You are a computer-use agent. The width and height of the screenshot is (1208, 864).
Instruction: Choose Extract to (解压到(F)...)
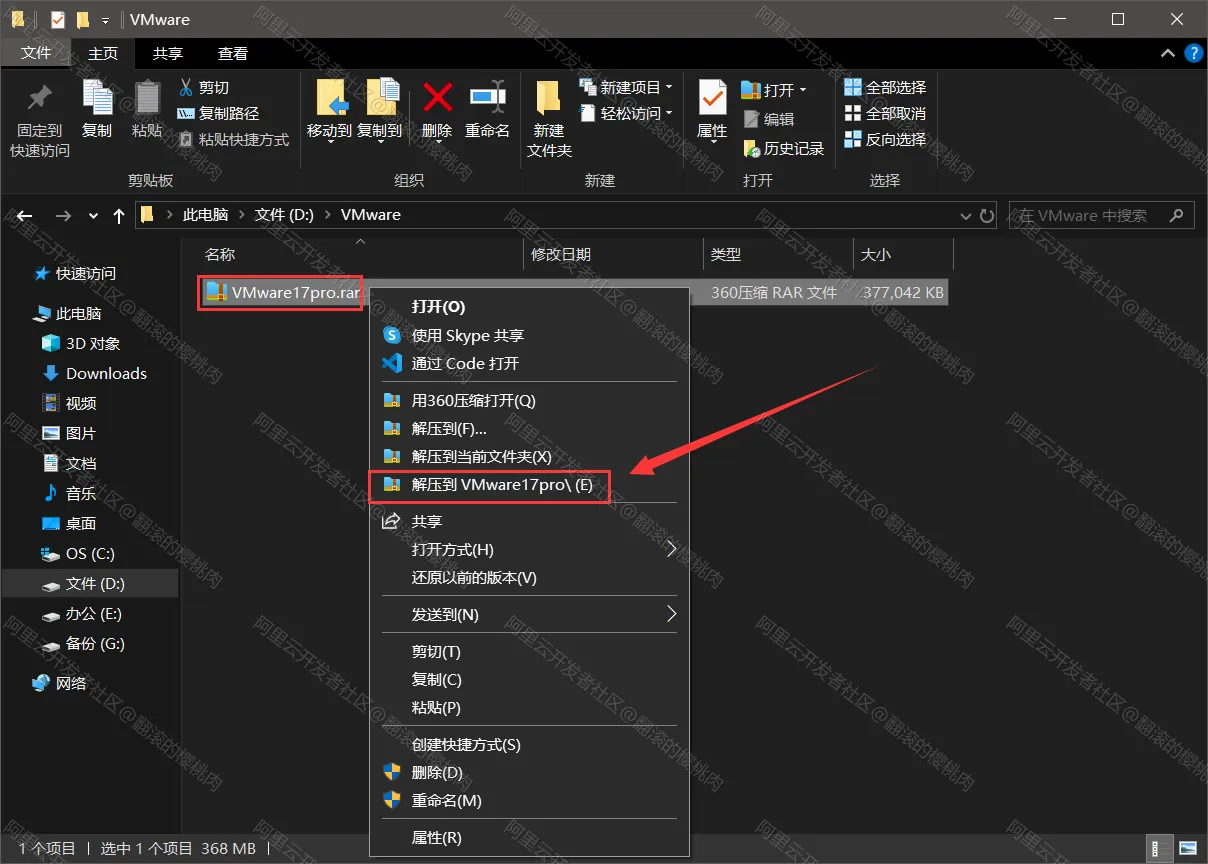[530, 428]
